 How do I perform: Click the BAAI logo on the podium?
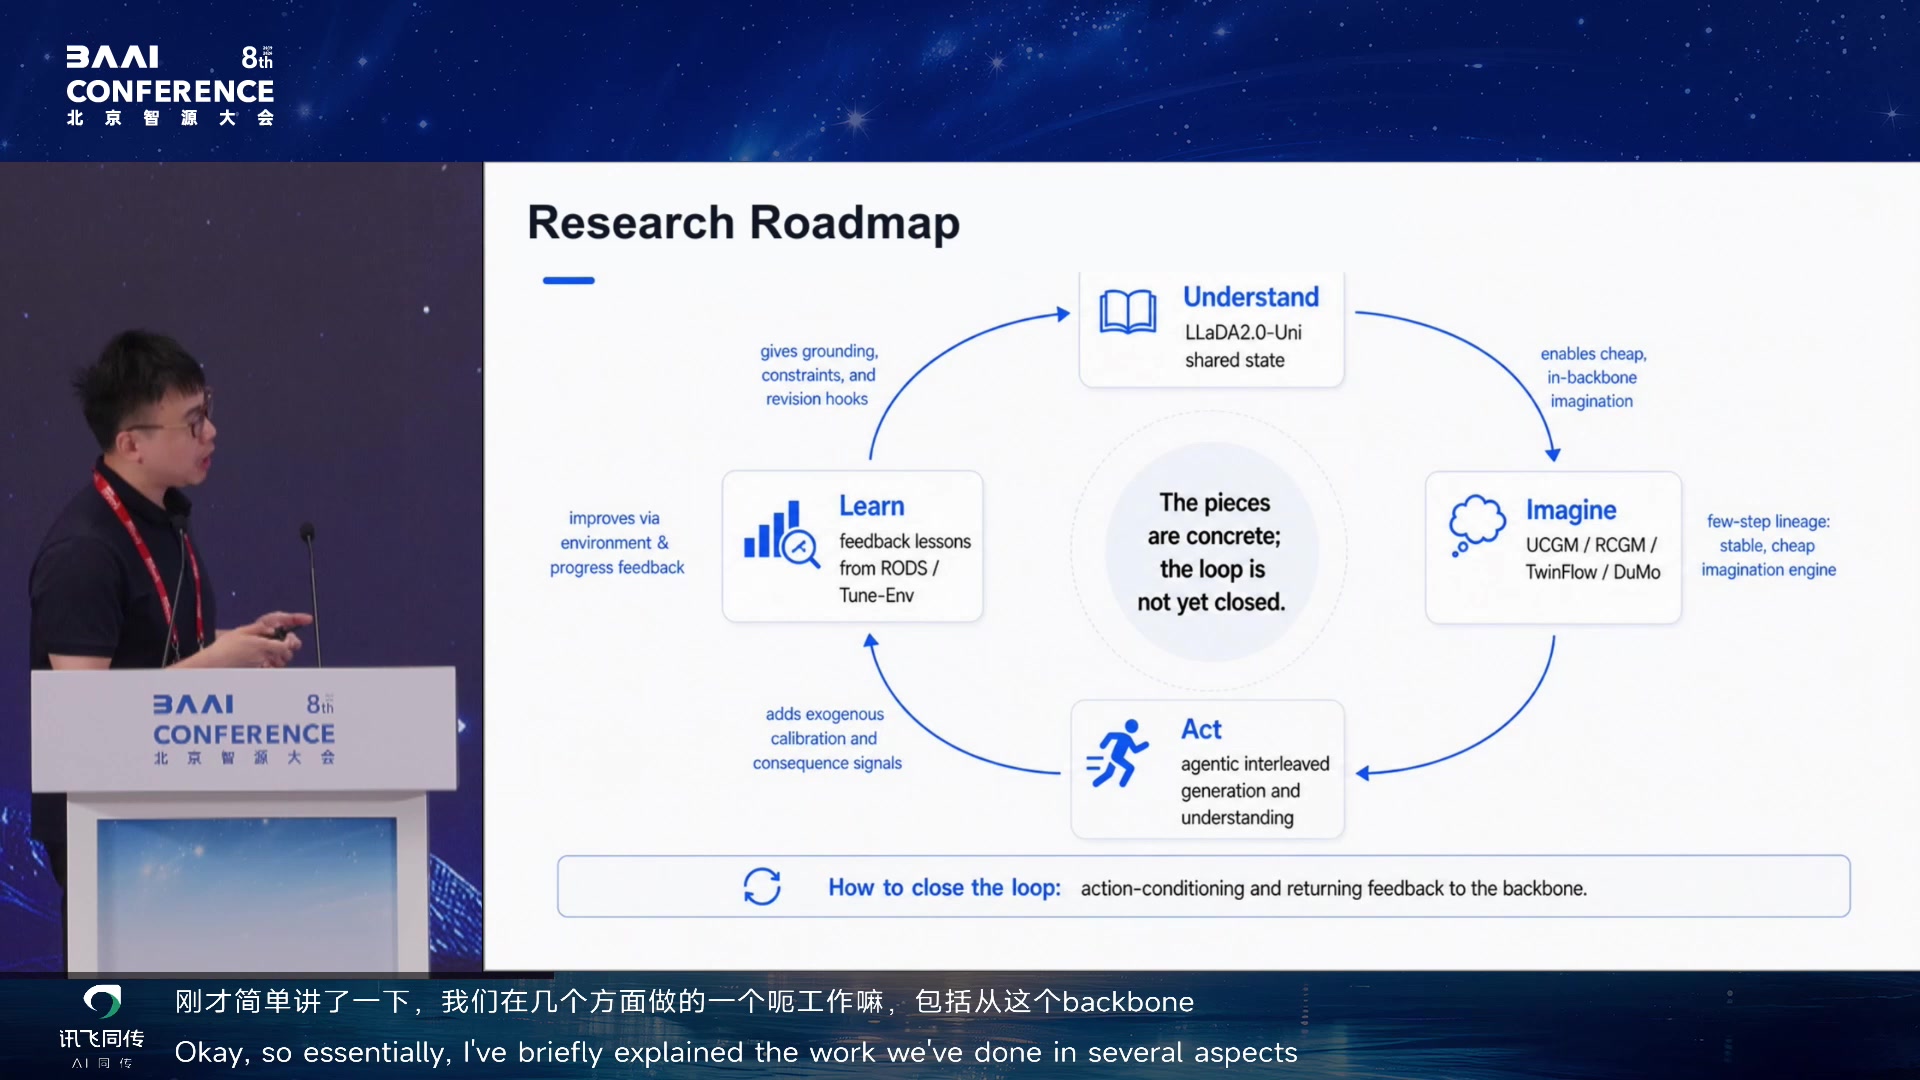click(244, 730)
